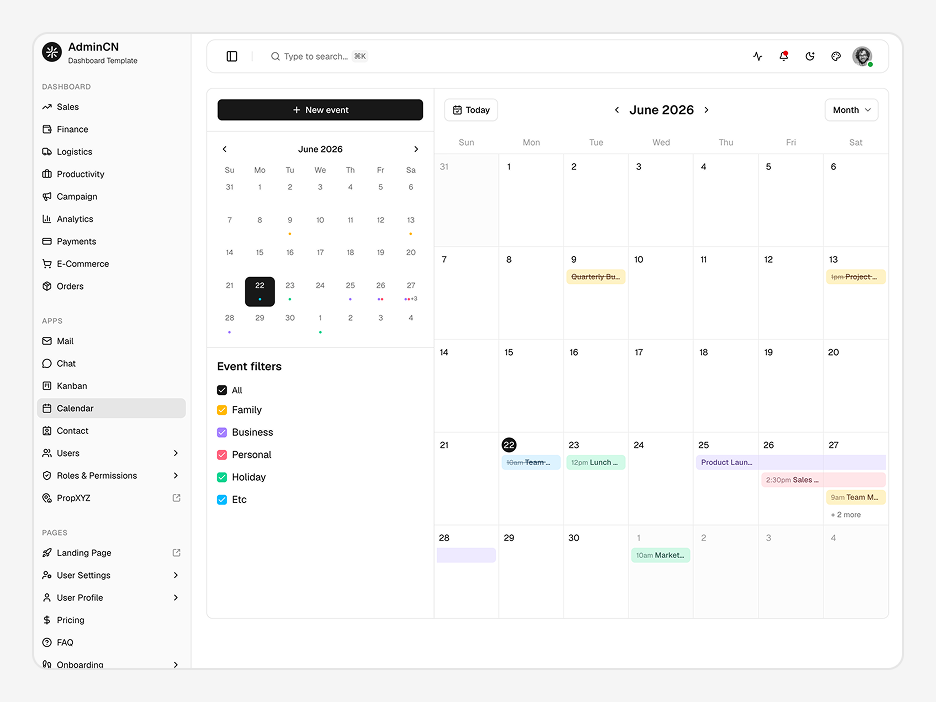This screenshot has height=702, width=936.
Task: Toggle the Holiday filter checkbox
Action: (x=222, y=477)
